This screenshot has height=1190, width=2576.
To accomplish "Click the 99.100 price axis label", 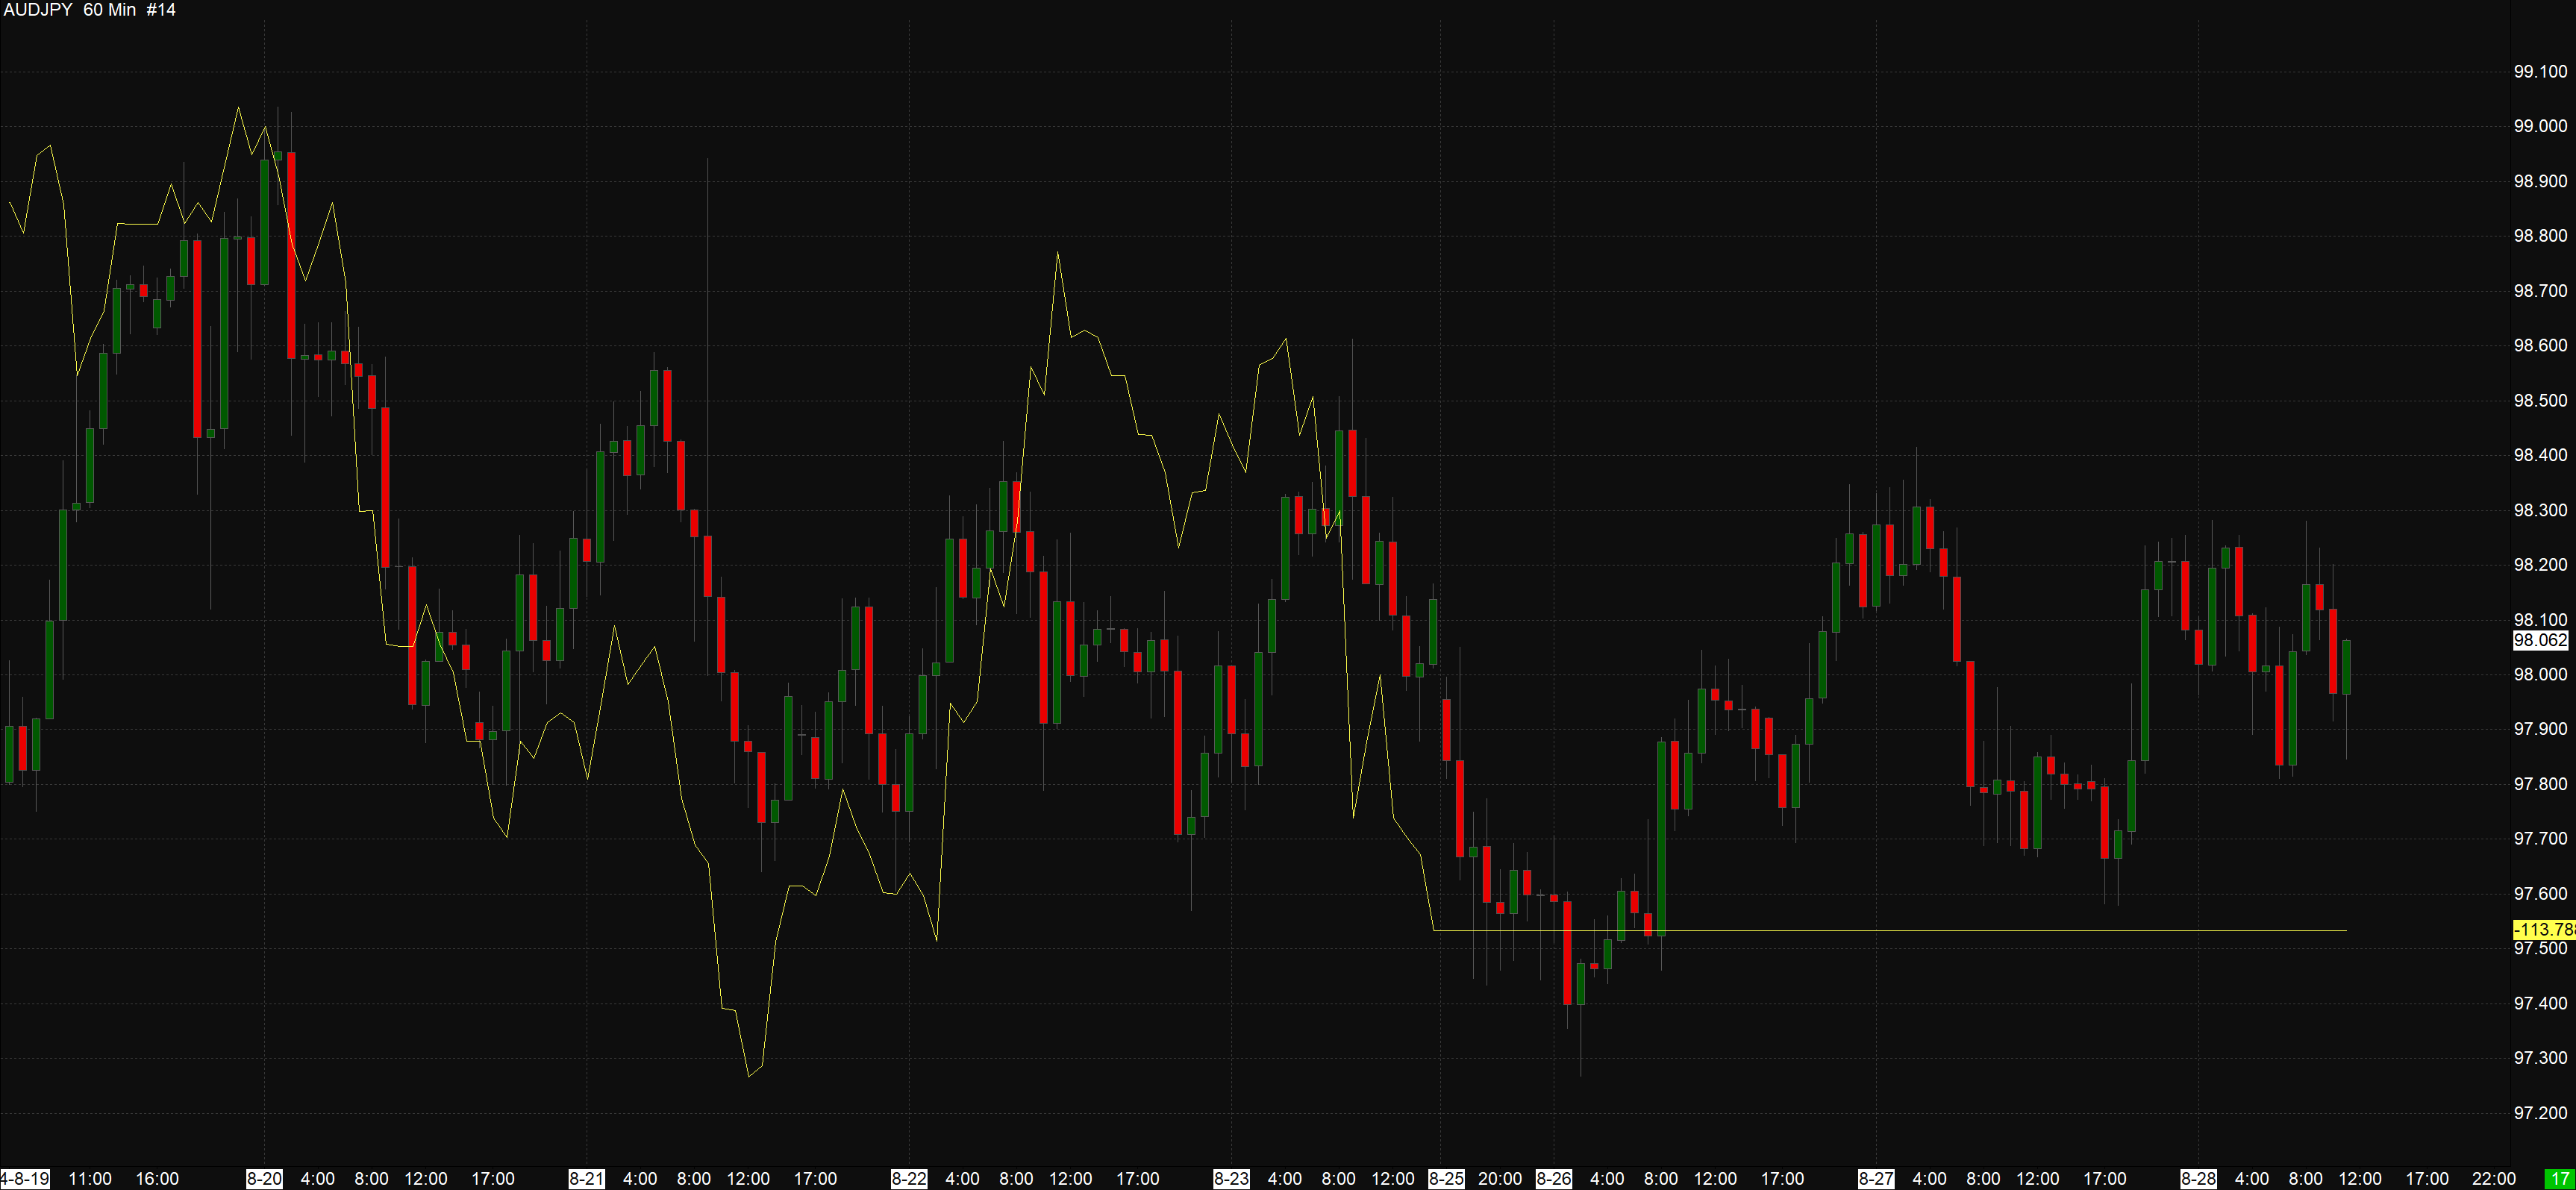I will [x=2540, y=71].
